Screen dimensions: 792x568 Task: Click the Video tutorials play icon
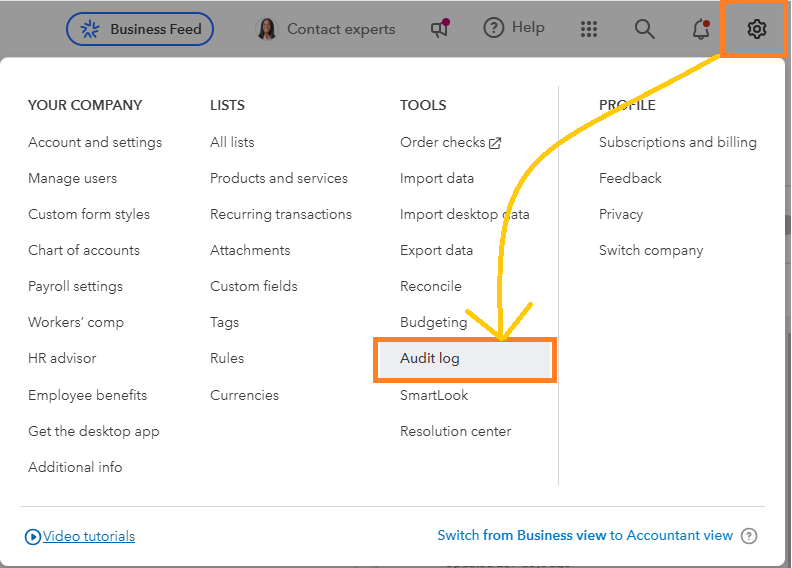[x=33, y=537]
